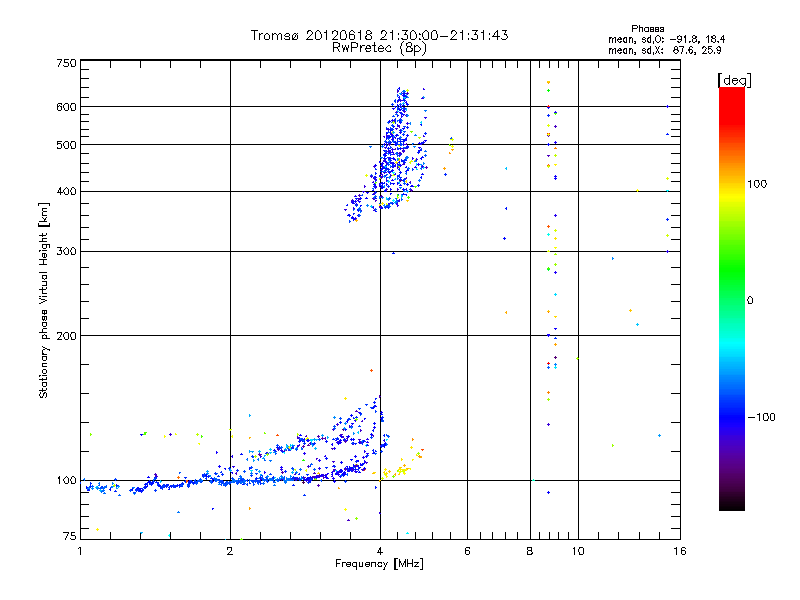800x600 pixels.
Task: Click the subtitle 'RwPretec (8p)'
Action: click(x=379, y=48)
